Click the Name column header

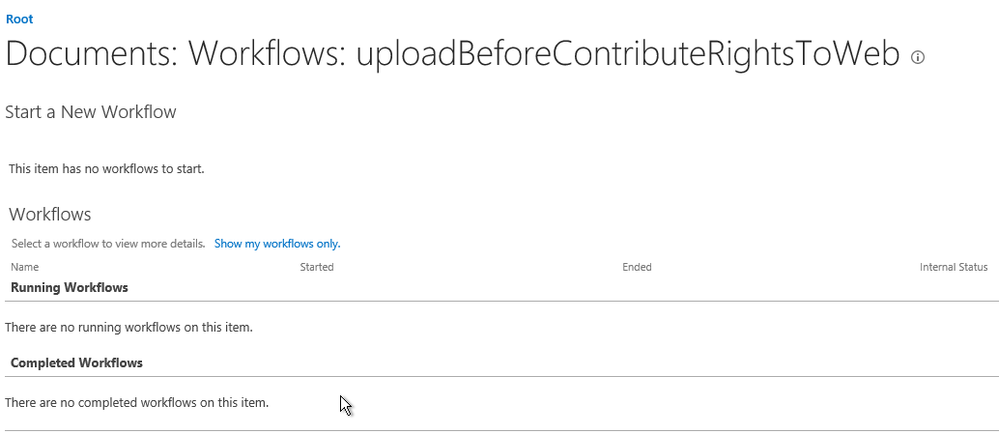(24, 267)
